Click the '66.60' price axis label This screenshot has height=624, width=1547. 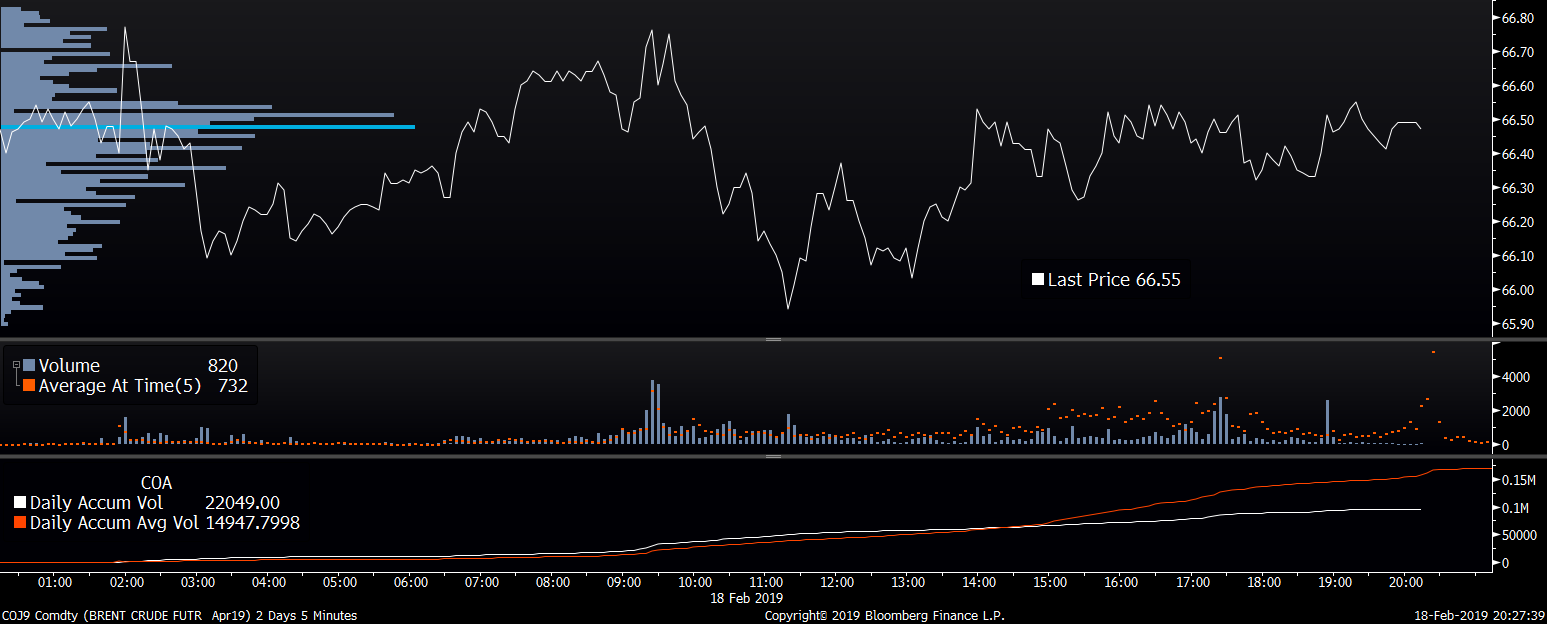click(1518, 86)
